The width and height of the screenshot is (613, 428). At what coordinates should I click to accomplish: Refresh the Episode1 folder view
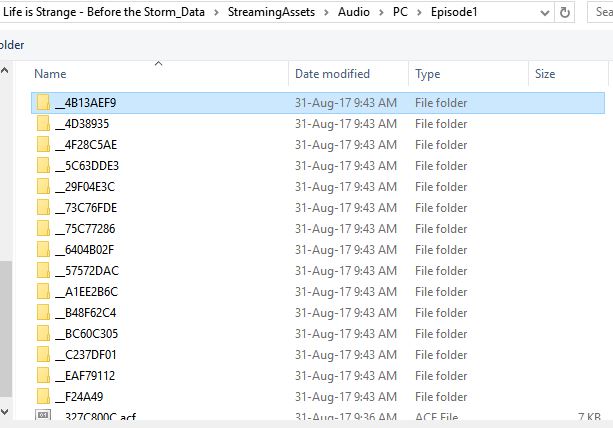(566, 13)
